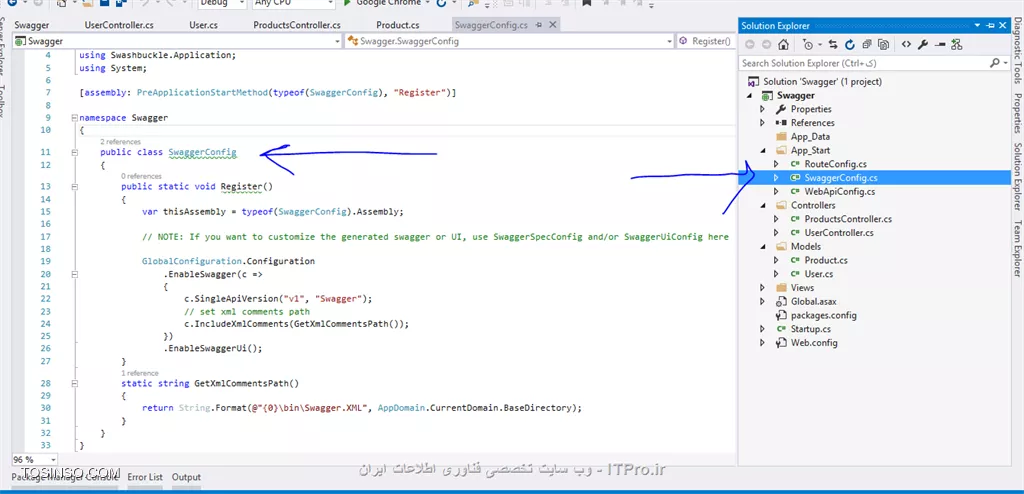Expand the Properties node in Solution Explorer
1024x494 pixels.
tap(762, 109)
